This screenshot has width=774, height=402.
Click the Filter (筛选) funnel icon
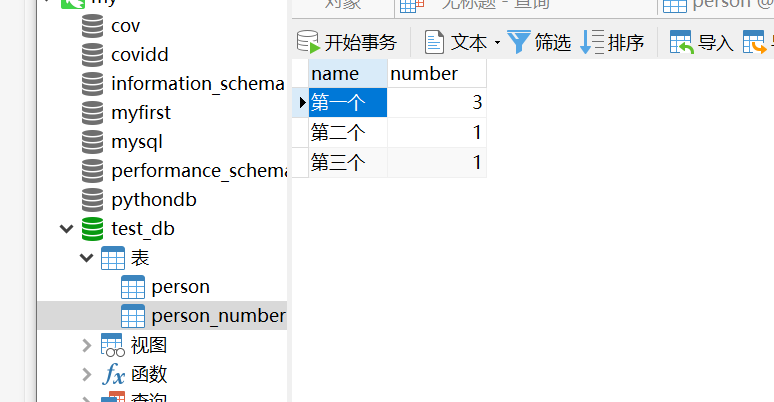click(x=518, y=42)
